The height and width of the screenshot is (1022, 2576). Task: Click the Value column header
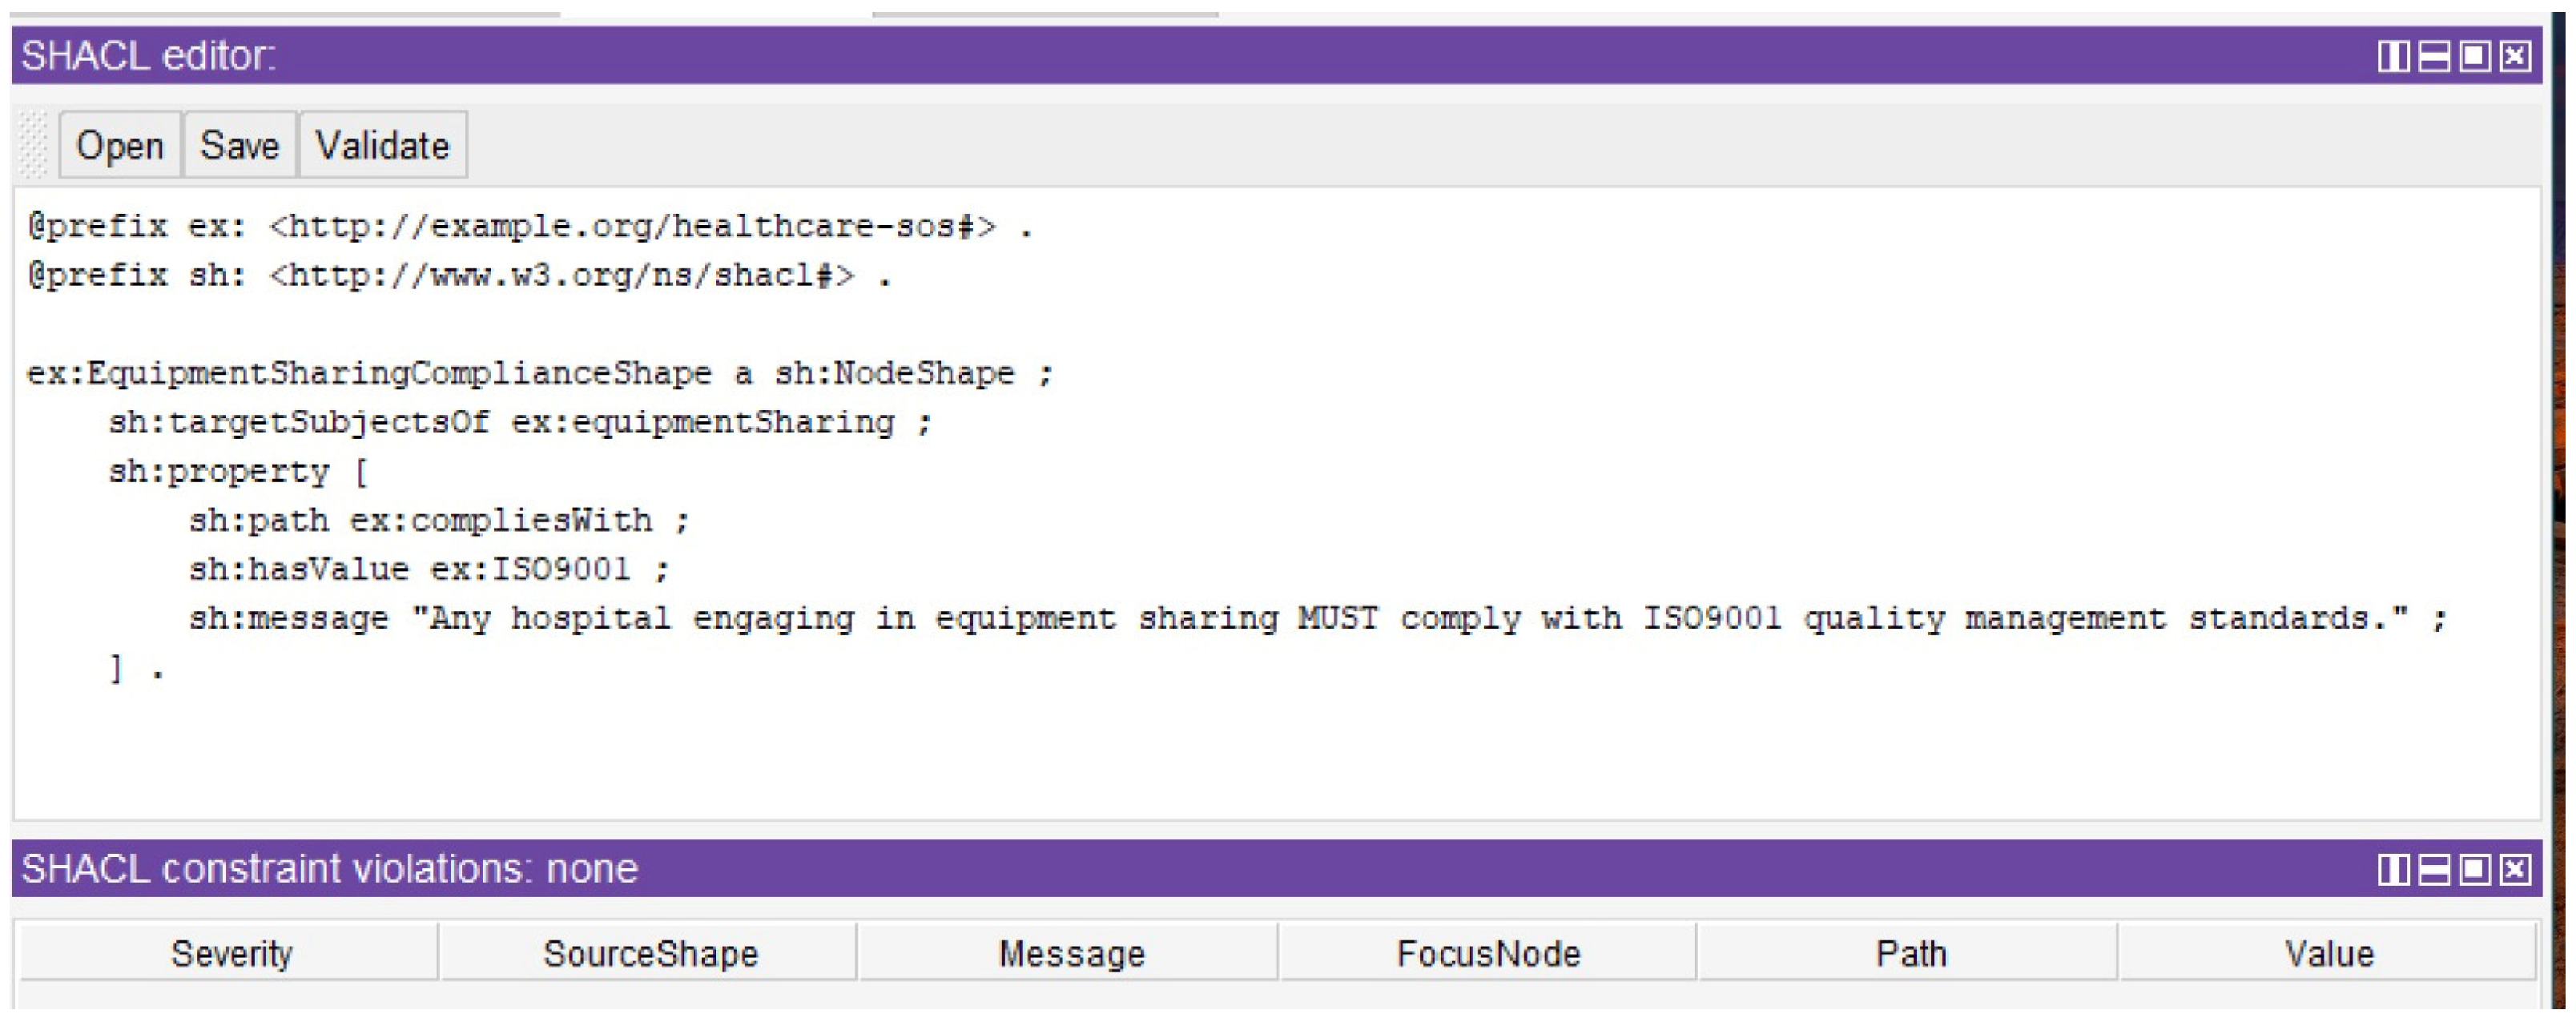point(2328,953)
